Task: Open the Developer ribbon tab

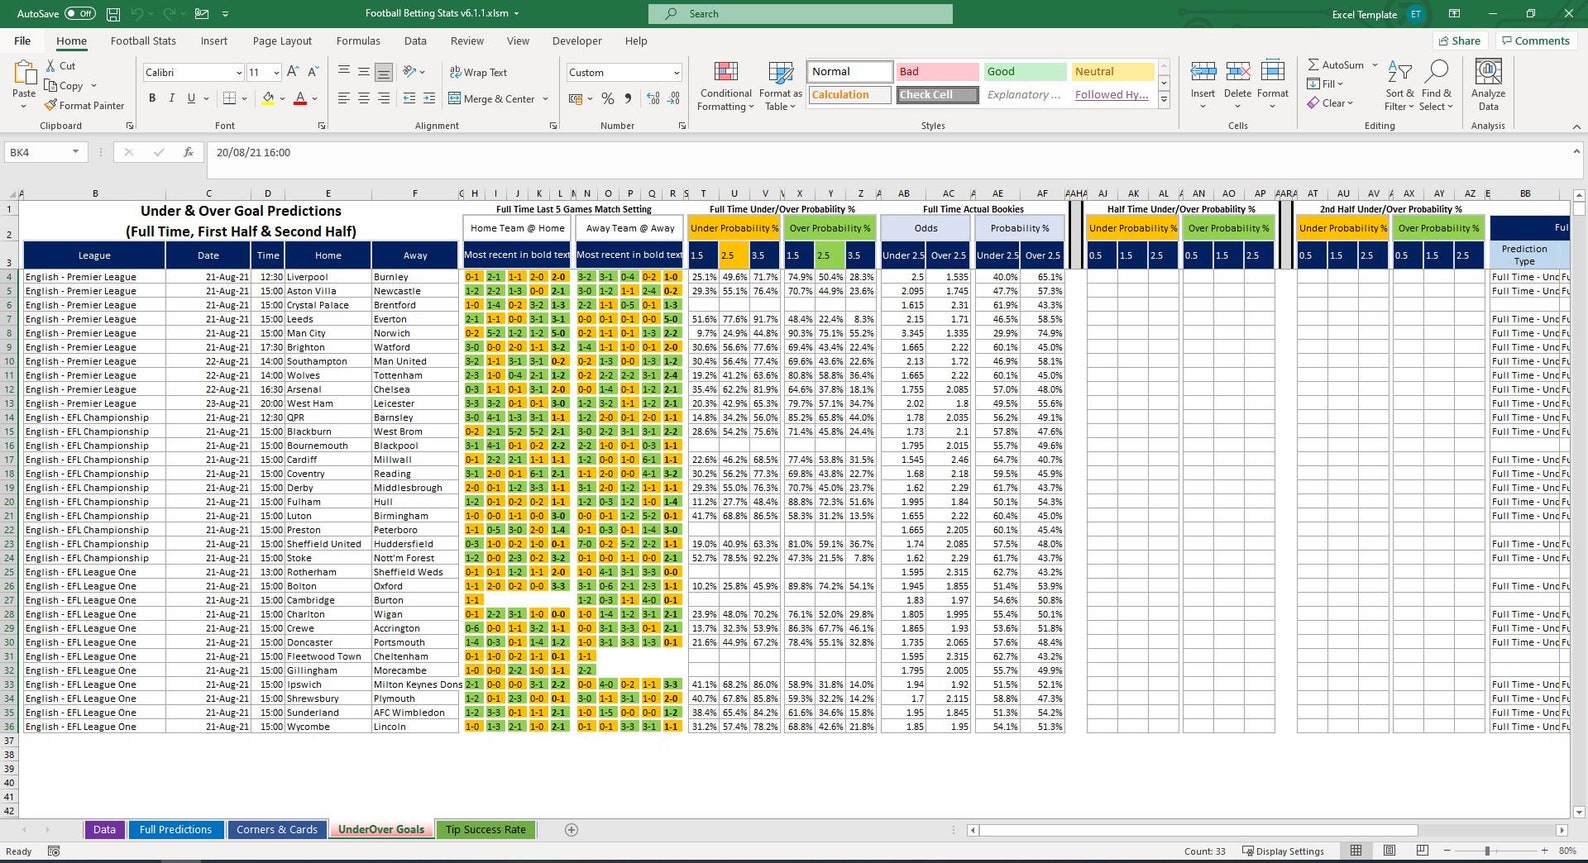Action: pyautogui.click(x=577, y=41)
